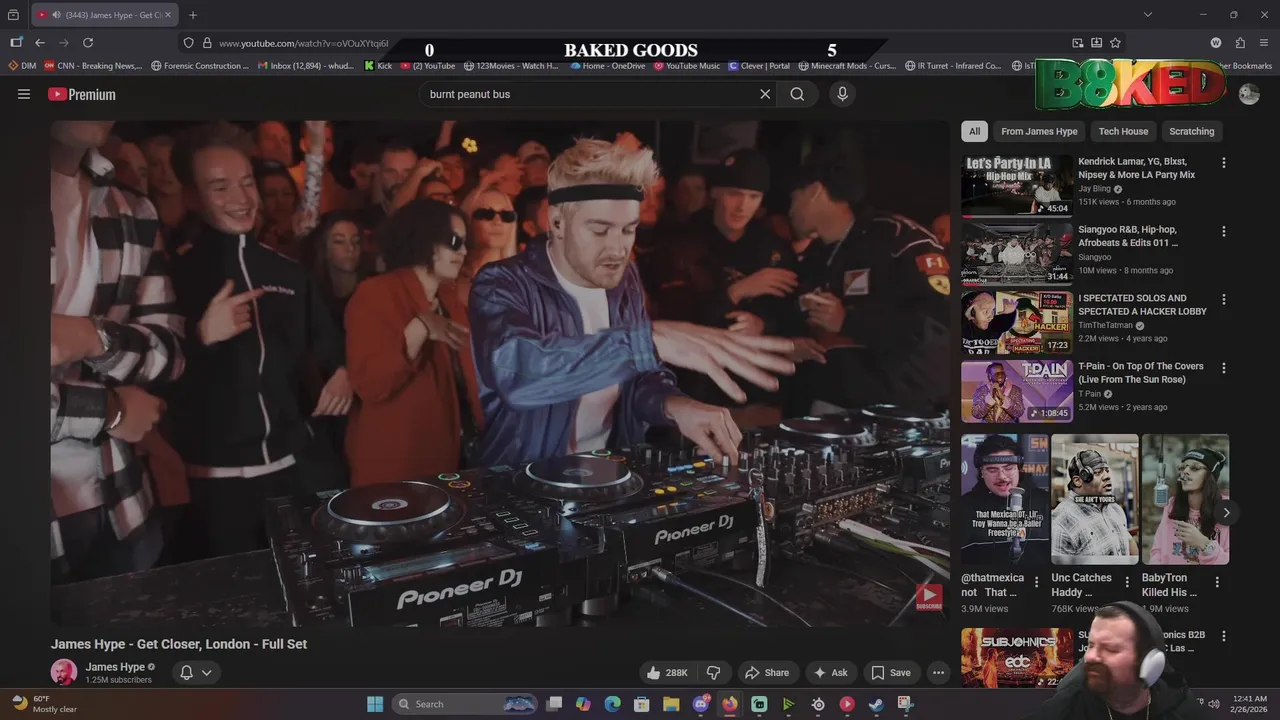Click the Windows taskbar Search box
The height and width of the screenshot is (720, 1280).
pos(465,704)
